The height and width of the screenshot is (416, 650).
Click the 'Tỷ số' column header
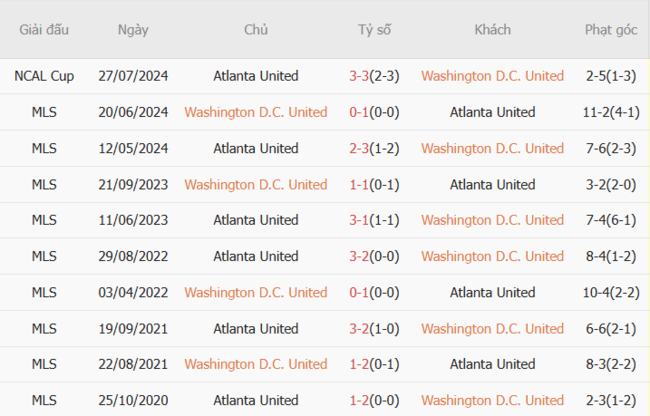(375, 30)
